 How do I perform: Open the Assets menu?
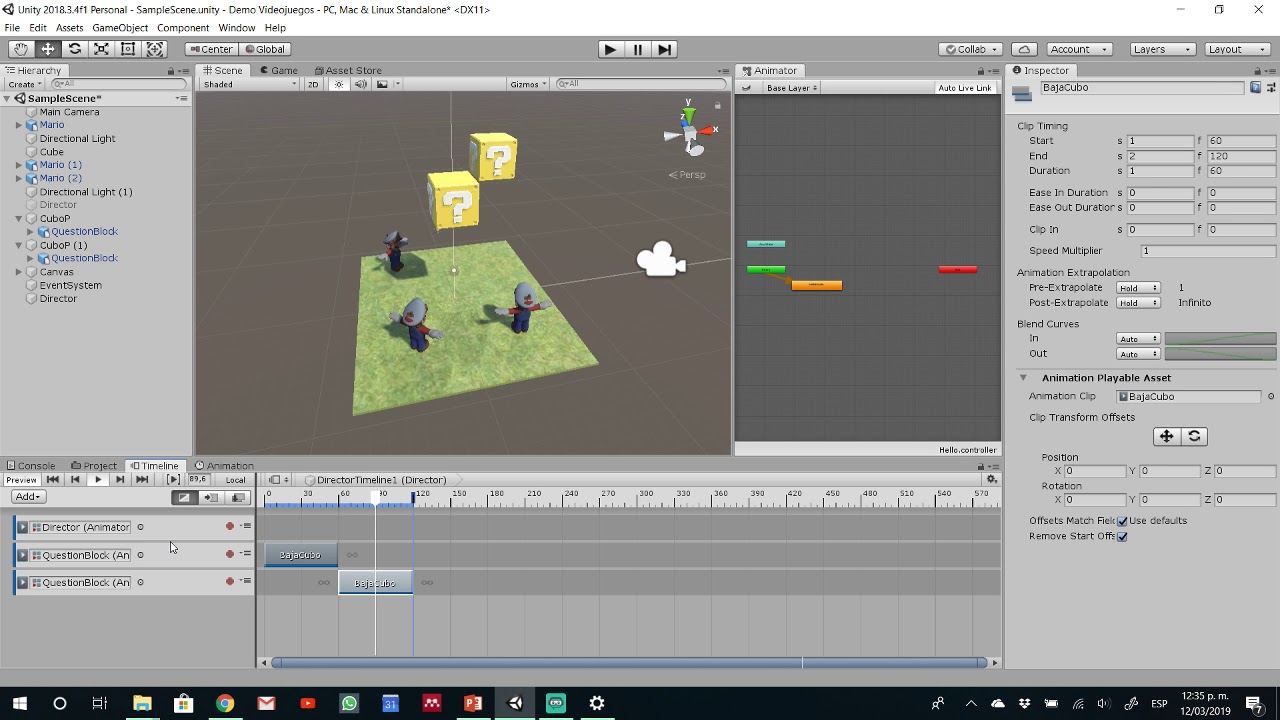[69, 28]
